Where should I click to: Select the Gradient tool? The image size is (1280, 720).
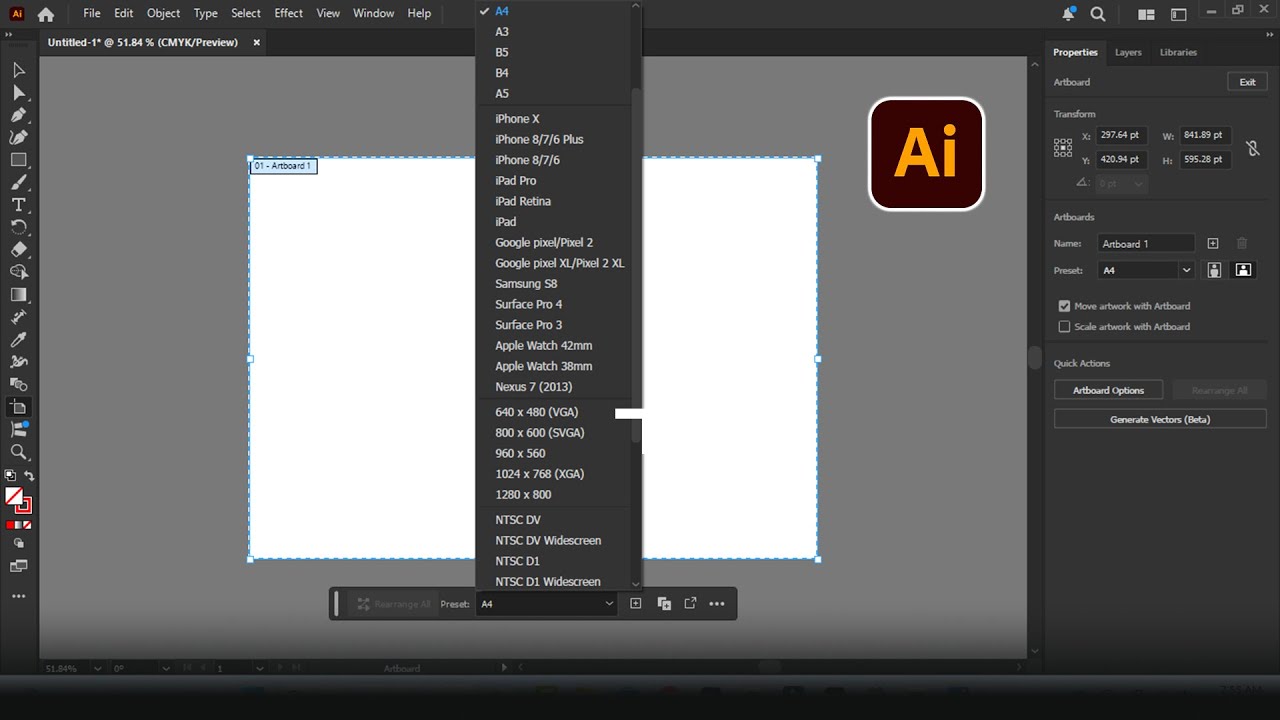point(18,295)
